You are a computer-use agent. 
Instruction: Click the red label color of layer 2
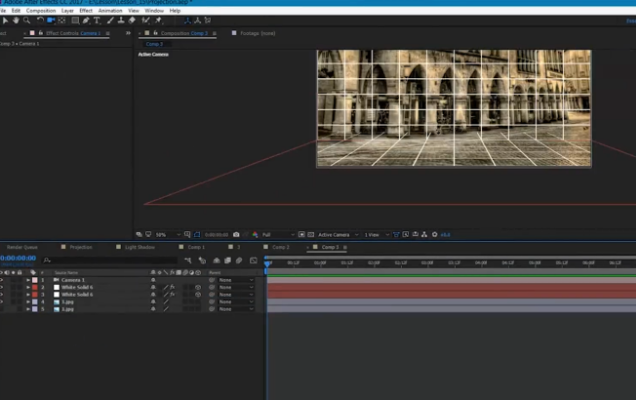tap(34, 287)
